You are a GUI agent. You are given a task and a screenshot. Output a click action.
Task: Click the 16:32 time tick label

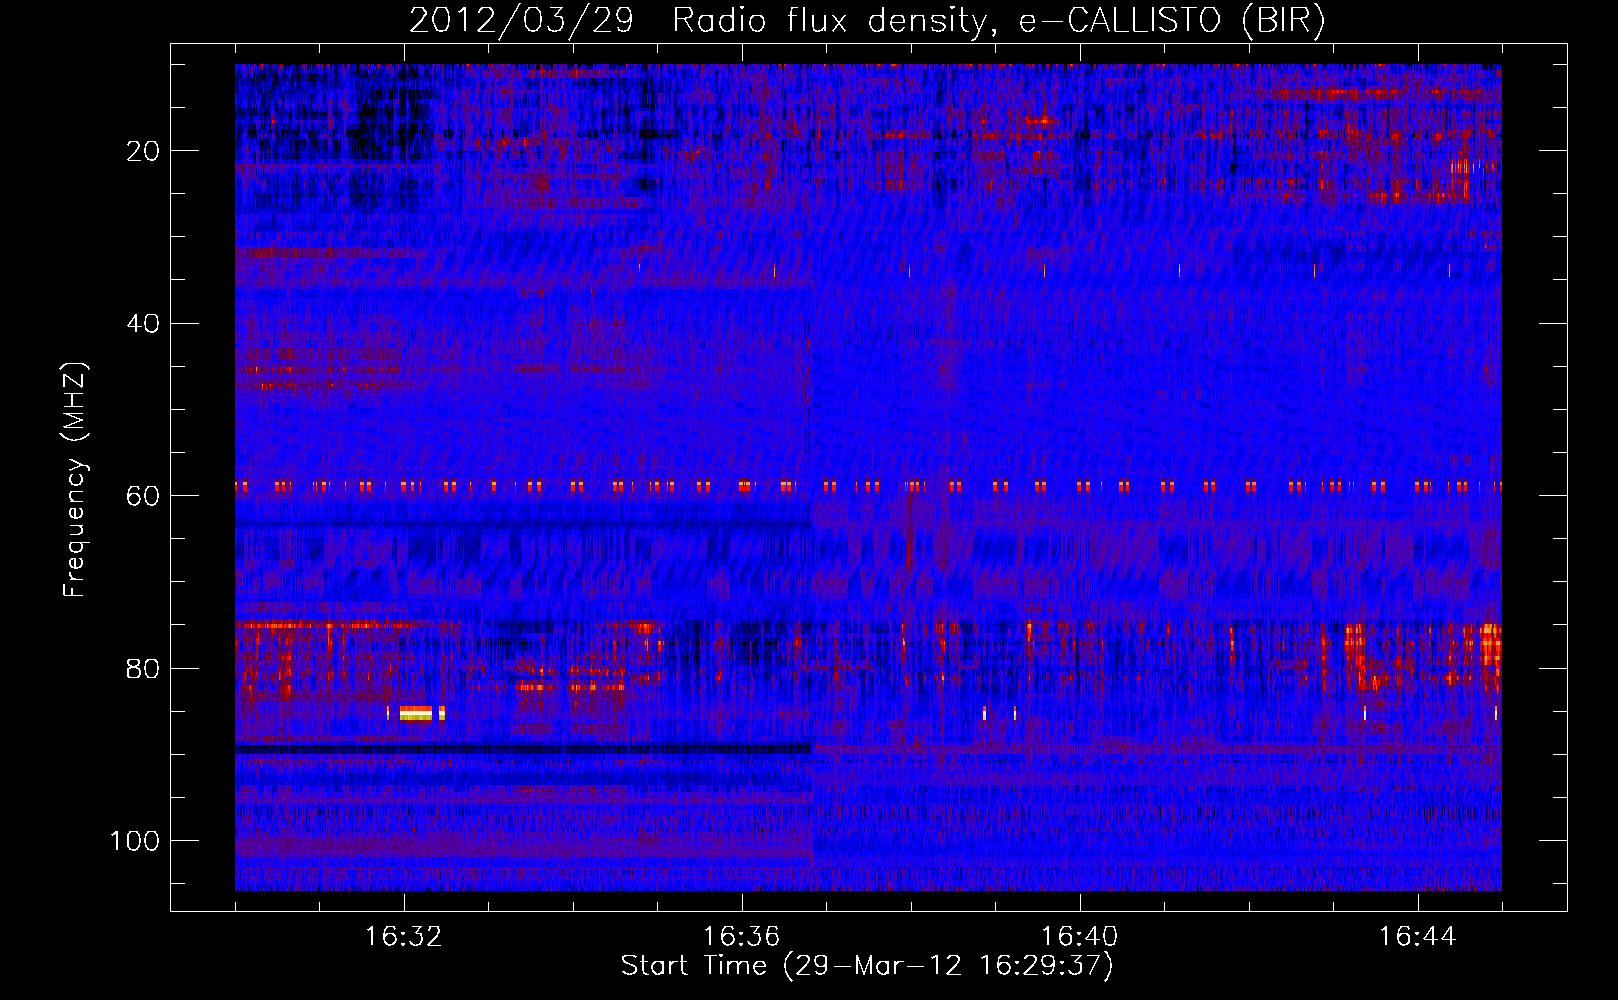pyautogui.click(x=404, y=937)
